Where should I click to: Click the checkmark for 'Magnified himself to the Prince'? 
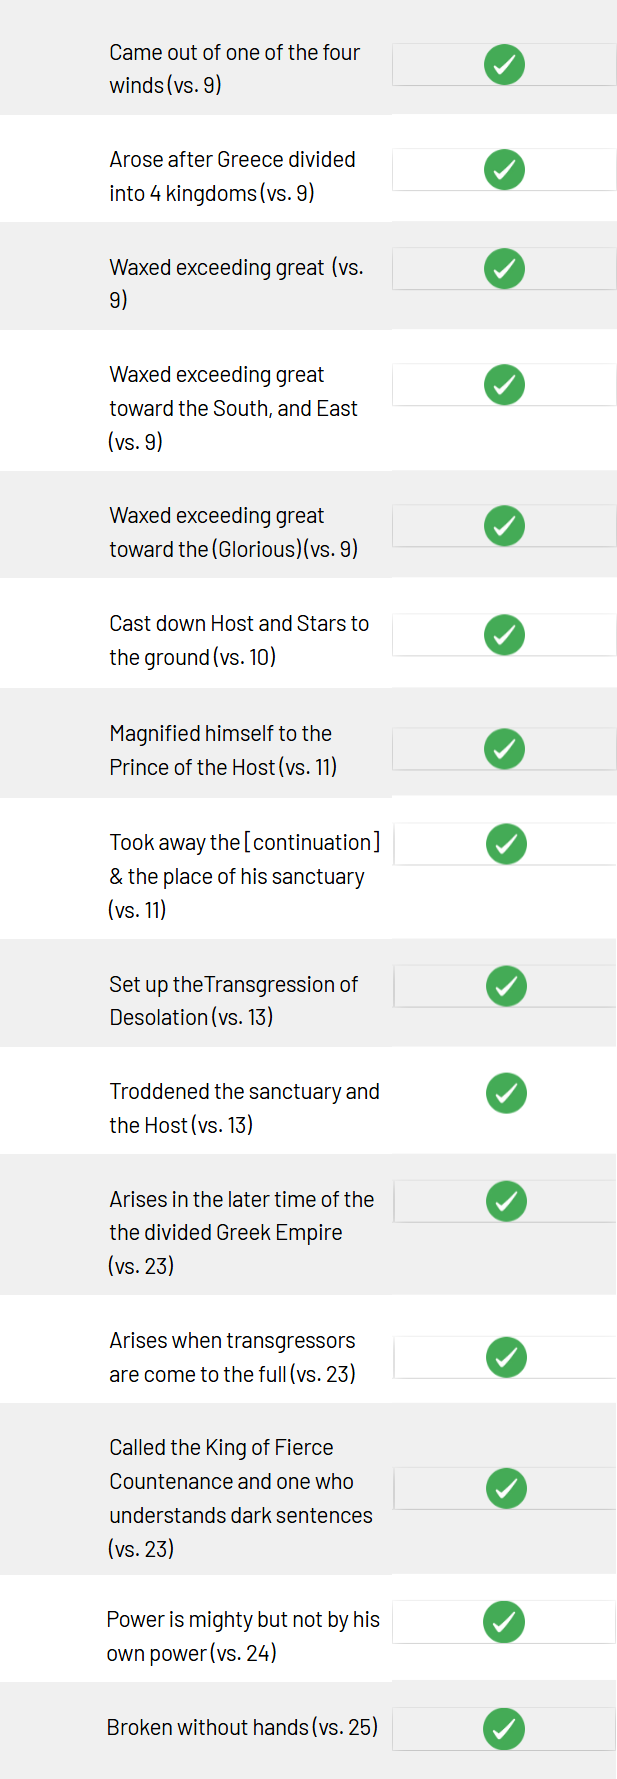coord(504,748)
